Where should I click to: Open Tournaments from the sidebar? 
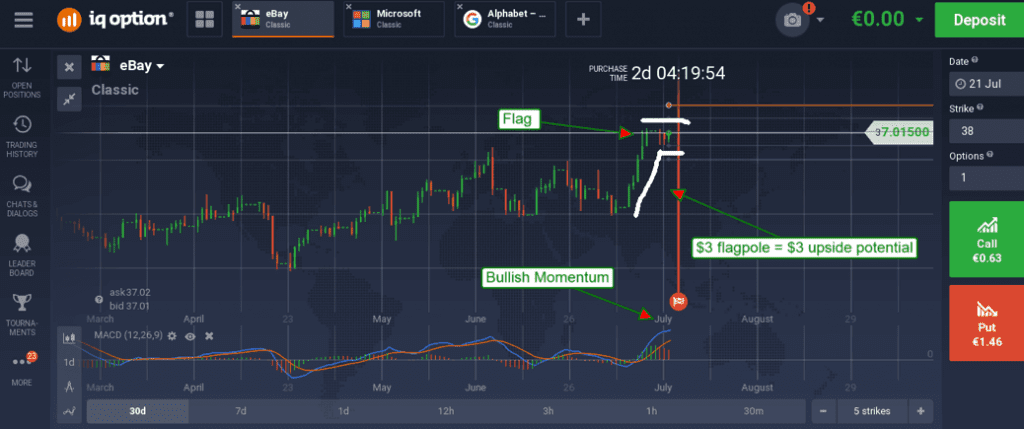[22, 315]
